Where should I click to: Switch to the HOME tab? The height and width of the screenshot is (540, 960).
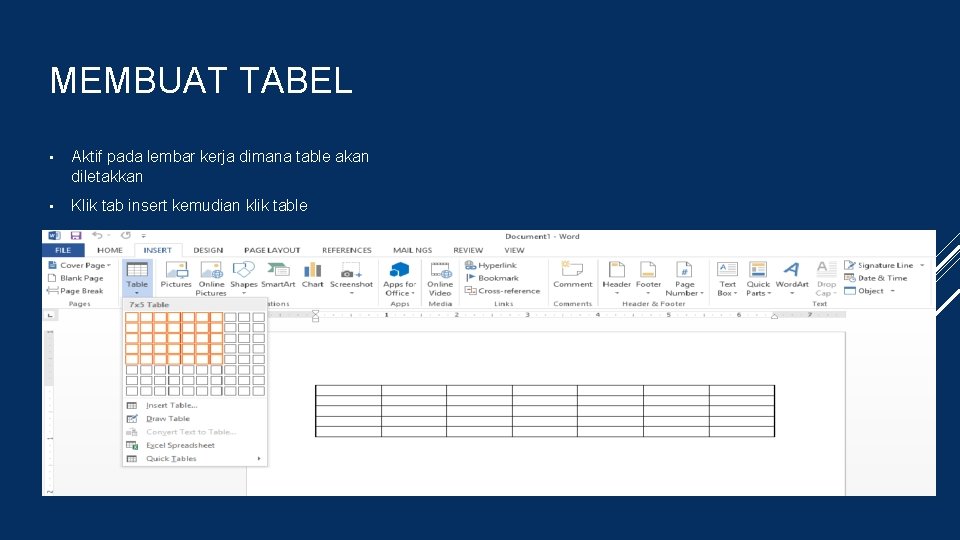(x=110, y=250)
